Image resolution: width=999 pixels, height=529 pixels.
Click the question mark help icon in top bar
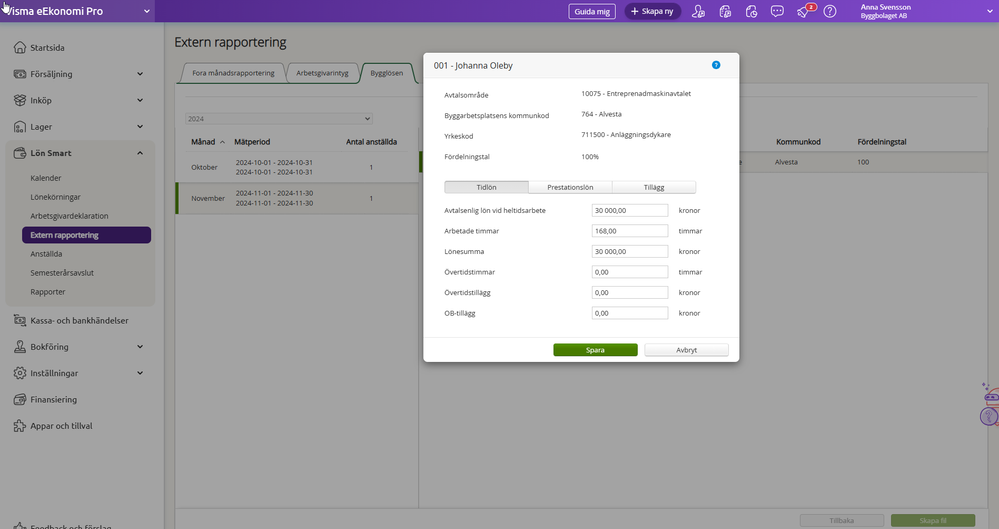pos(829,11)
